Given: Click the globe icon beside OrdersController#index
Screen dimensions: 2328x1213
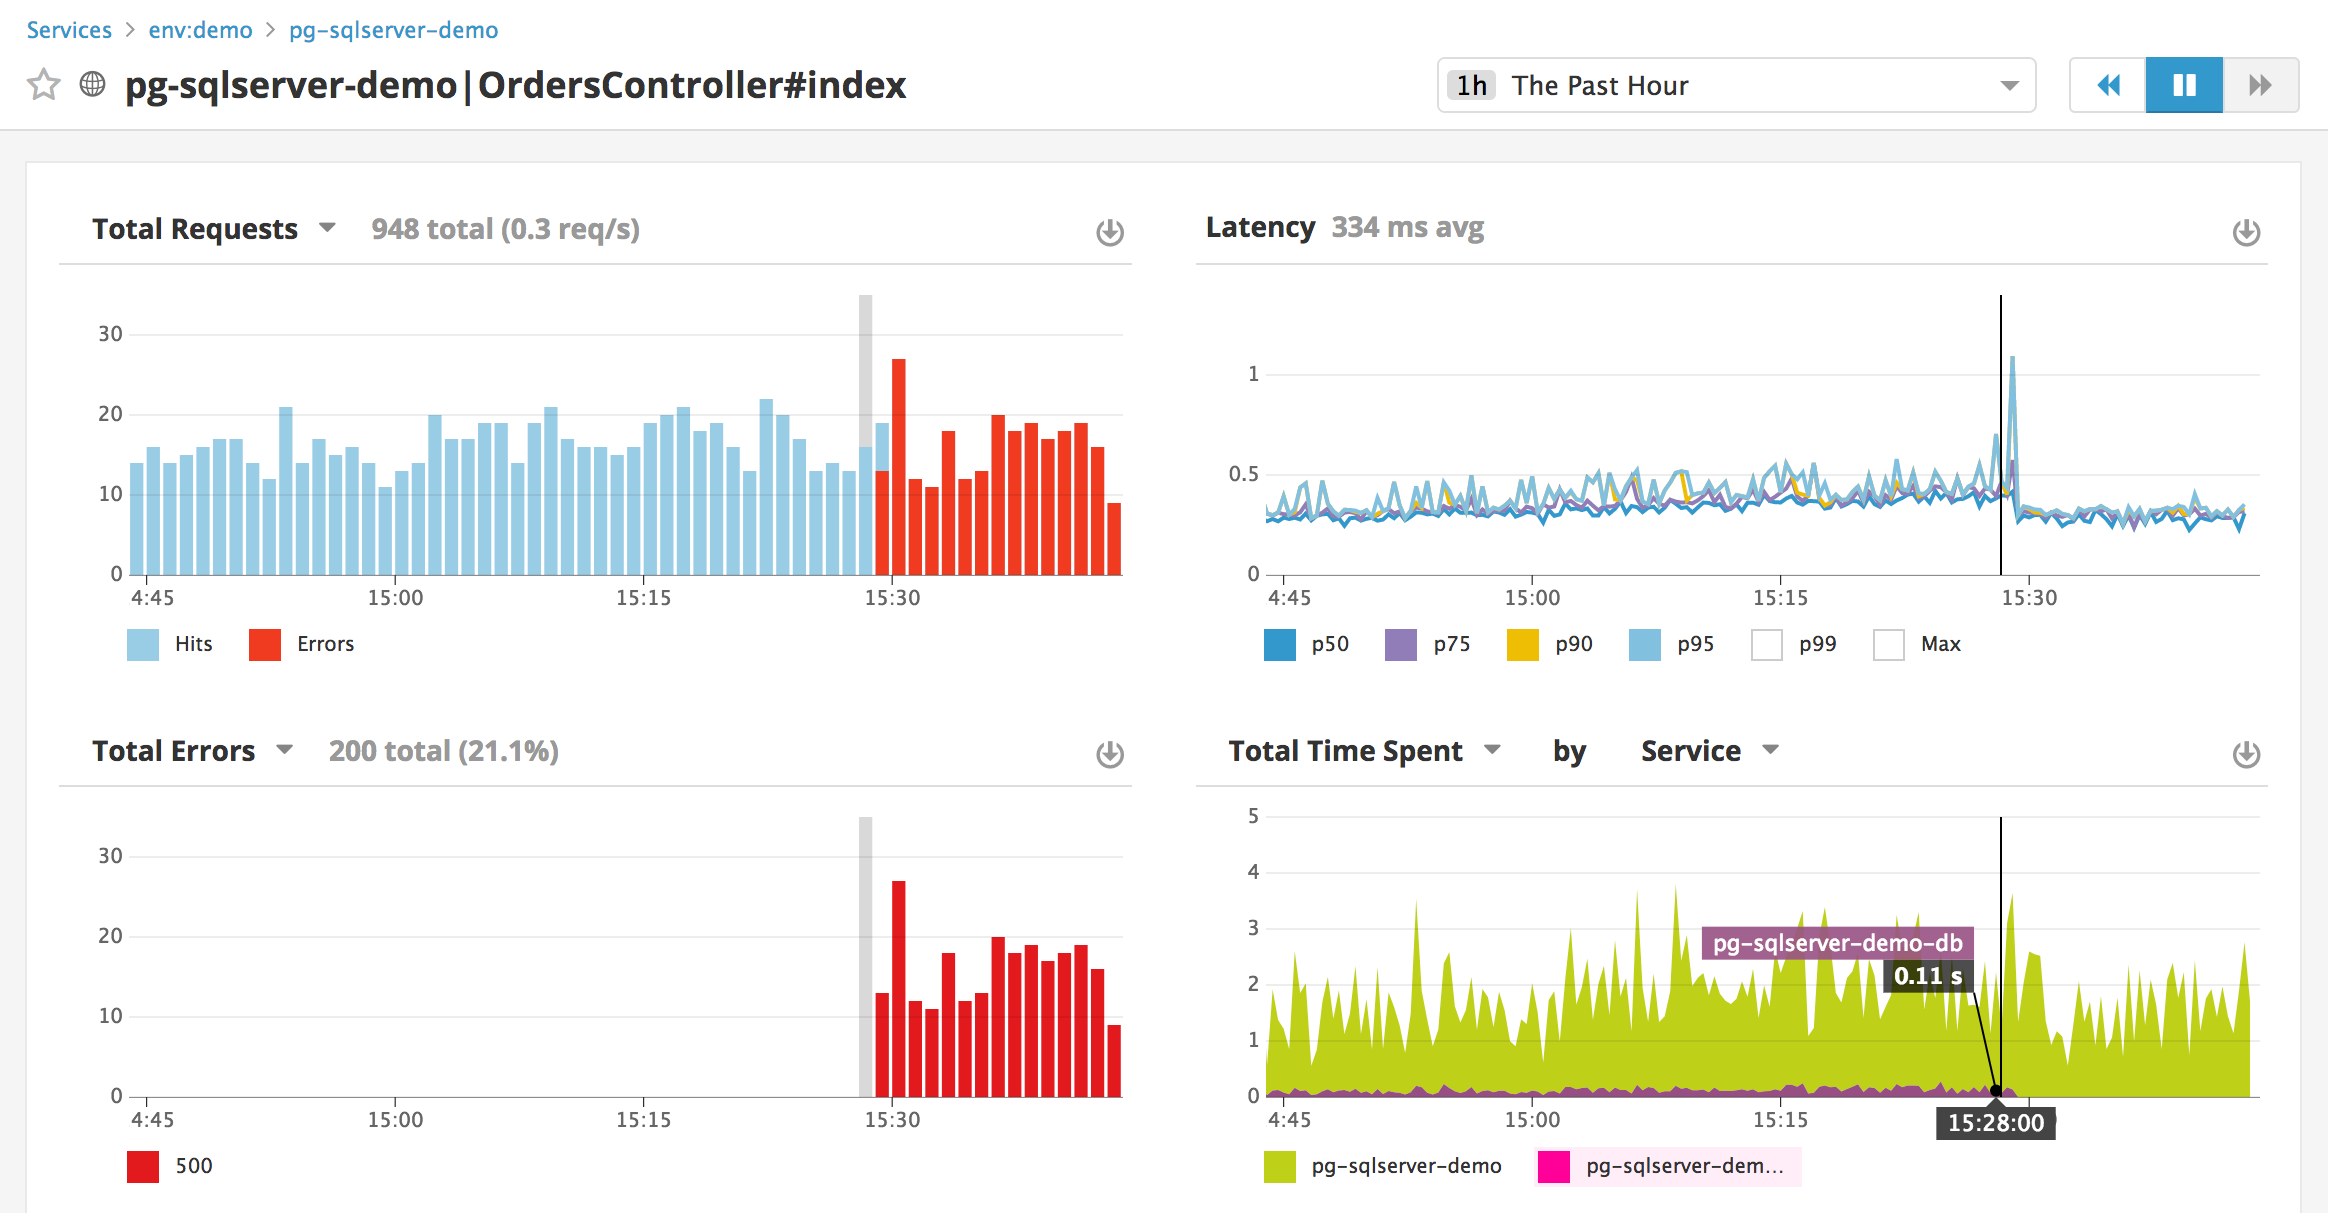Looking at the screenshot, I should point(91,85).
